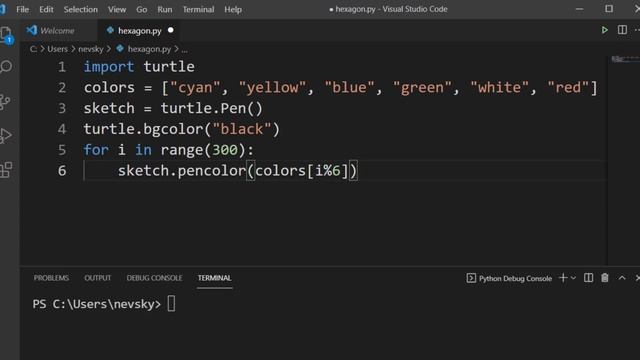Select the Python Debug Console terminal
This screenshot has width=640, height=360.
point(509,278)
